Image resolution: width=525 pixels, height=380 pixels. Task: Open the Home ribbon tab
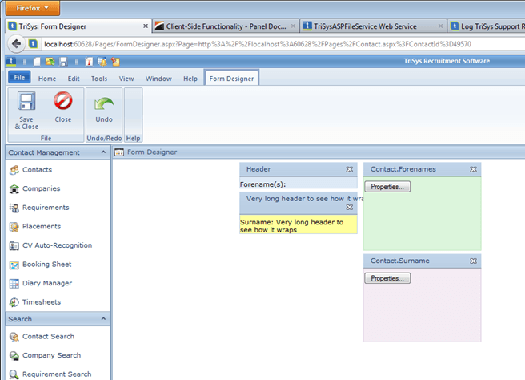click(x=47, y=78)
